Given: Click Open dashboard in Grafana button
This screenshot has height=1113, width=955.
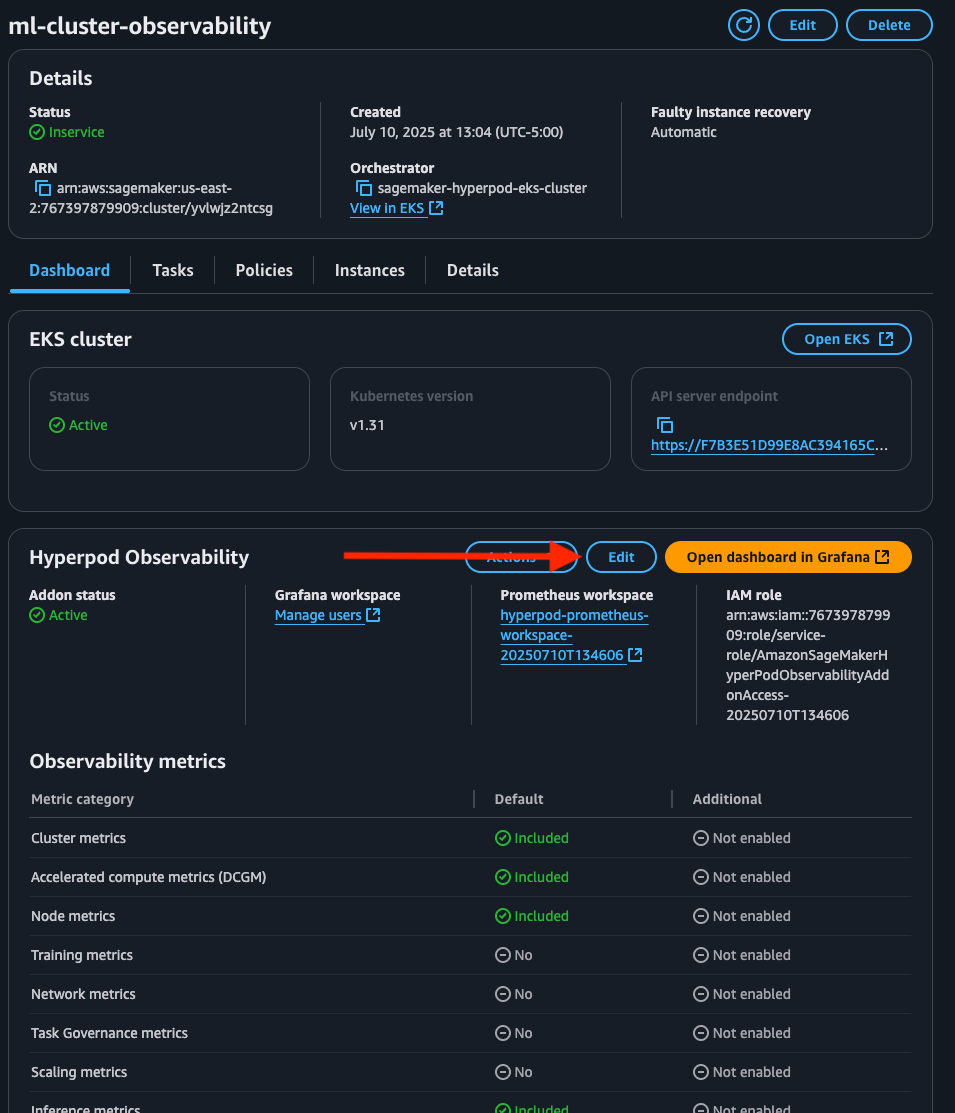Looking at the screenshot, I should 788,557.
